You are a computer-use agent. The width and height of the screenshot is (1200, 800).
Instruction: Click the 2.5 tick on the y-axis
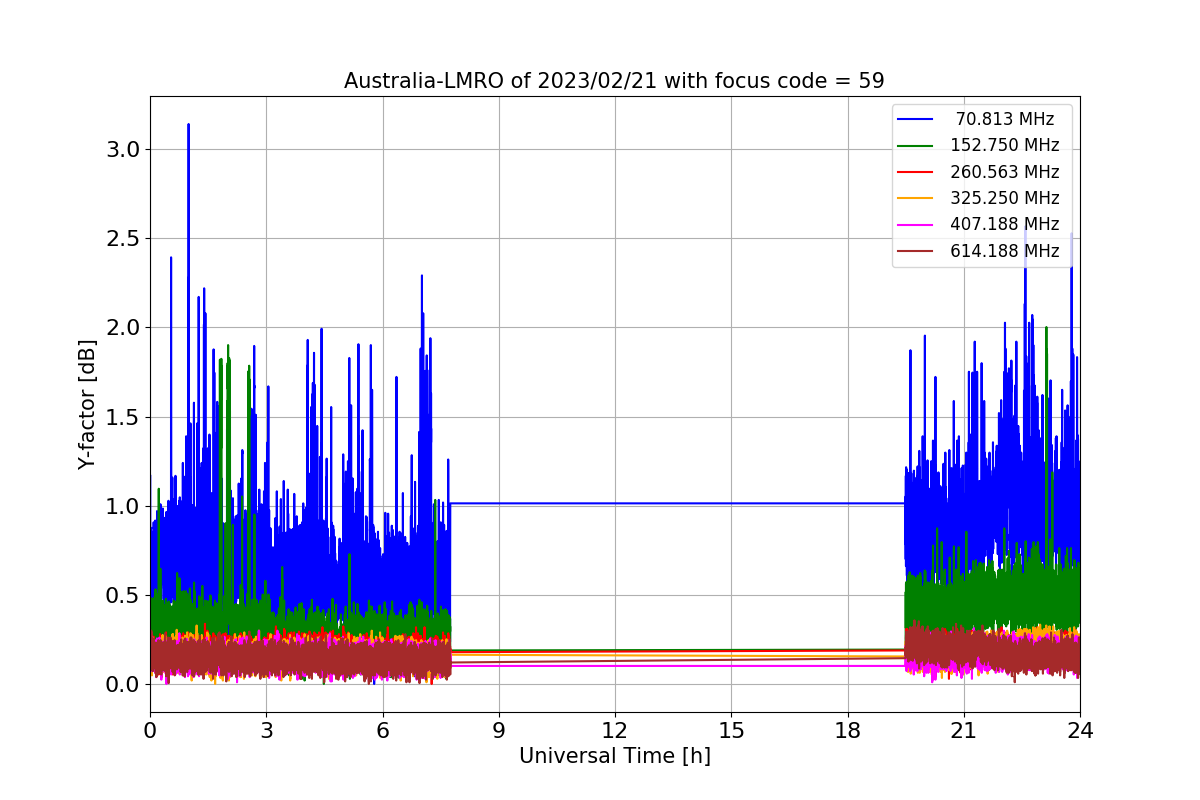tap(125, 238)
